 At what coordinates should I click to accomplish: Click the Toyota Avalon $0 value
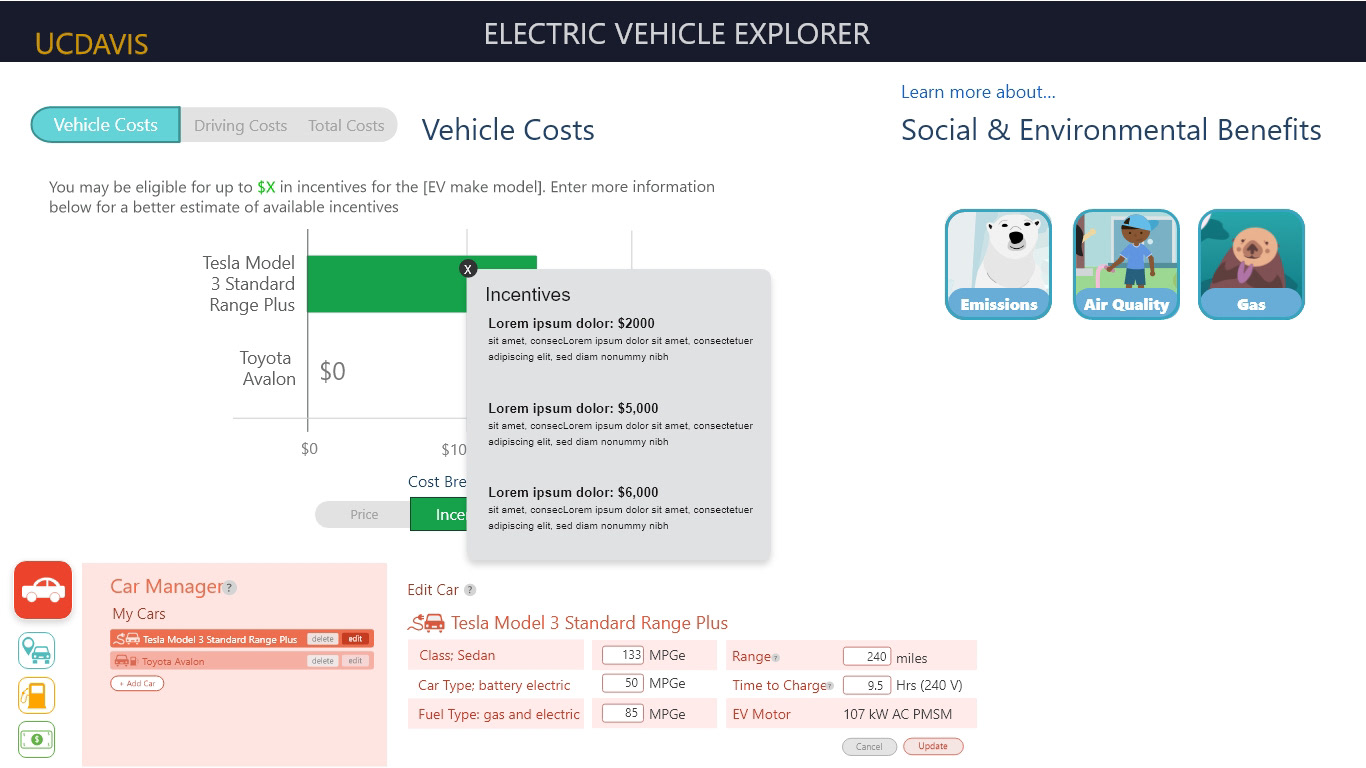click(x=333, y=371)
